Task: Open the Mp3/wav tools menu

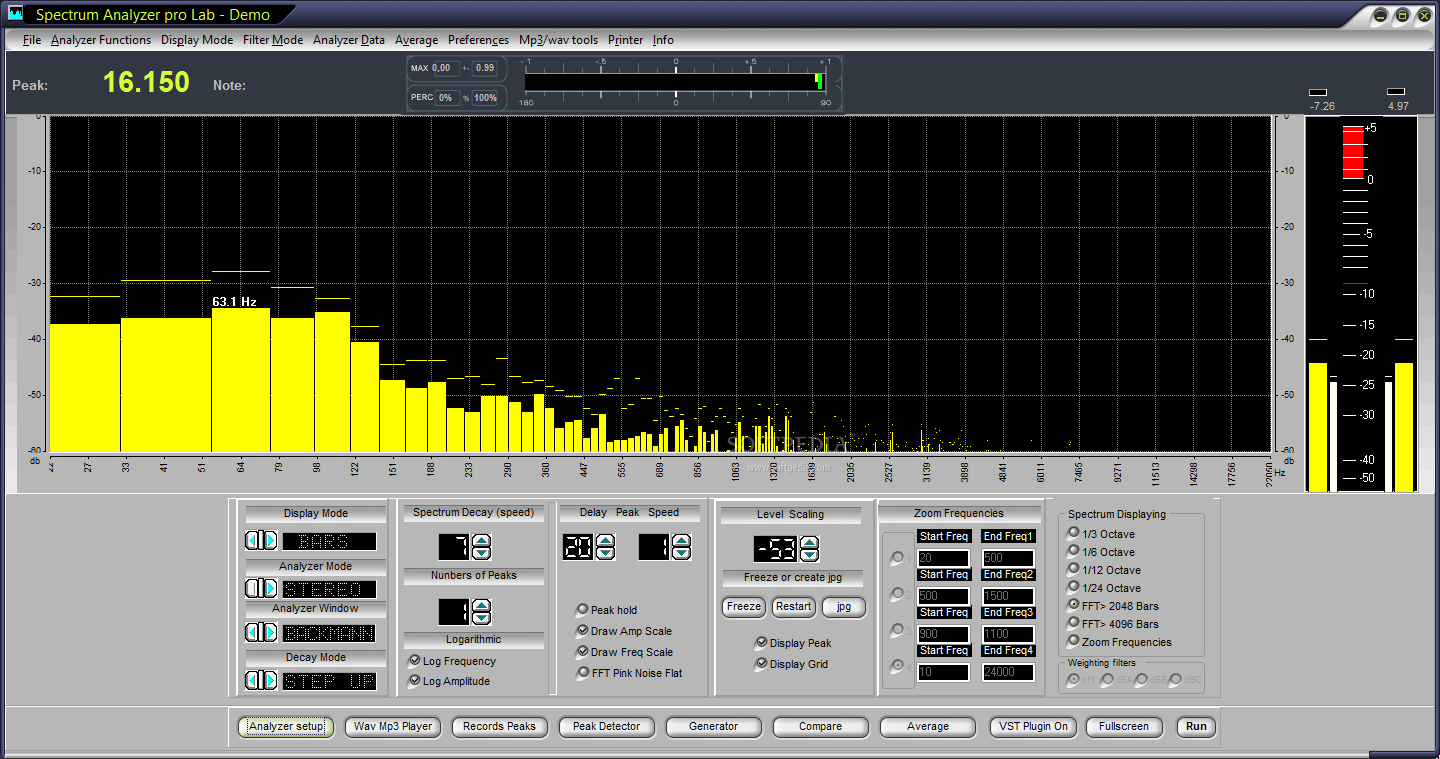Action: pyautogui.click(x=558, y=40)
